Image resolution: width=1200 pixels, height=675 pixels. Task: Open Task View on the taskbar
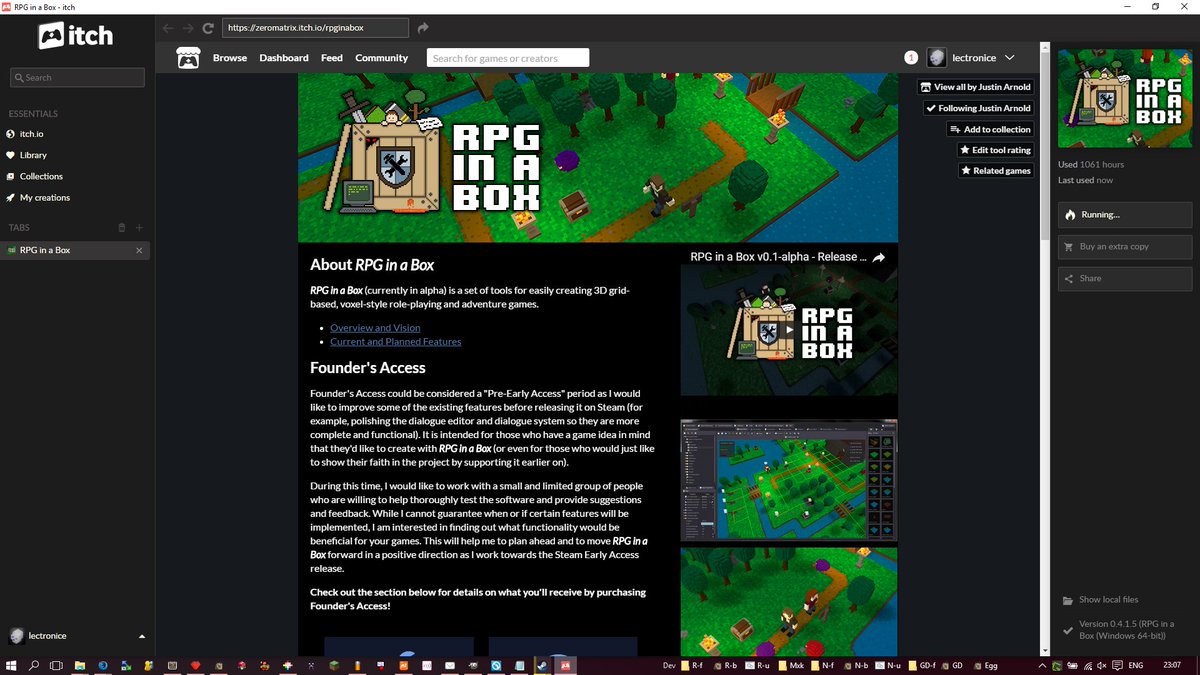coord(56,665)
